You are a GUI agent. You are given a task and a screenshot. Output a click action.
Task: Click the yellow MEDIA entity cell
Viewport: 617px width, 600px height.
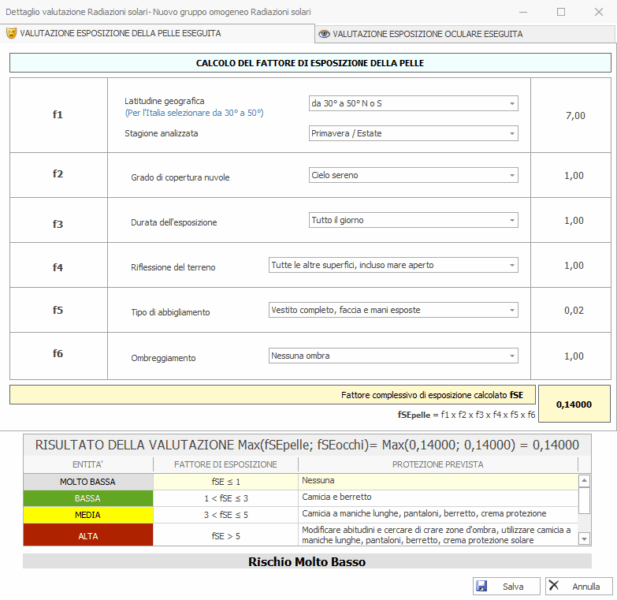point(88,515)
